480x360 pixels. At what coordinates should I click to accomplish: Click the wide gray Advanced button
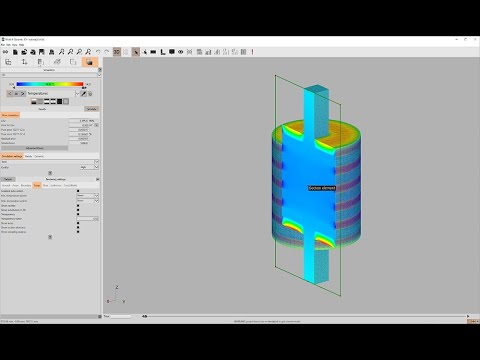click(35, 148)
